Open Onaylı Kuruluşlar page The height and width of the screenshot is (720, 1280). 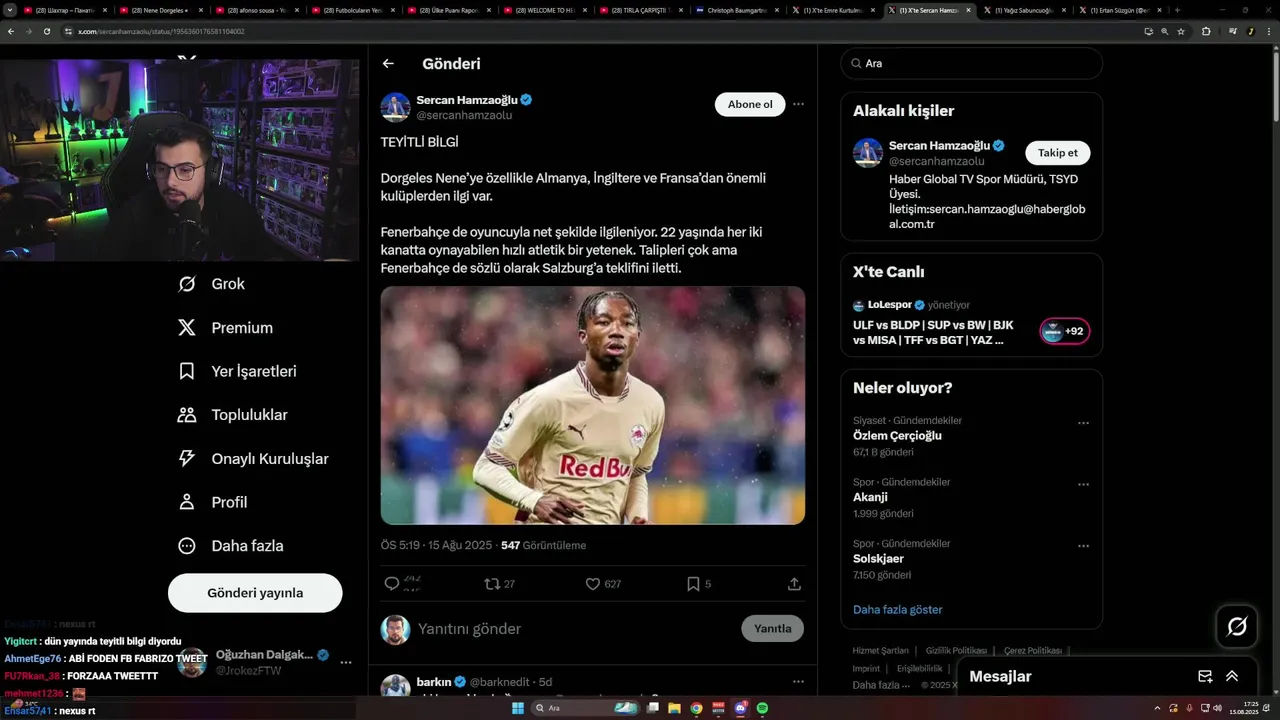coord(253,459)
